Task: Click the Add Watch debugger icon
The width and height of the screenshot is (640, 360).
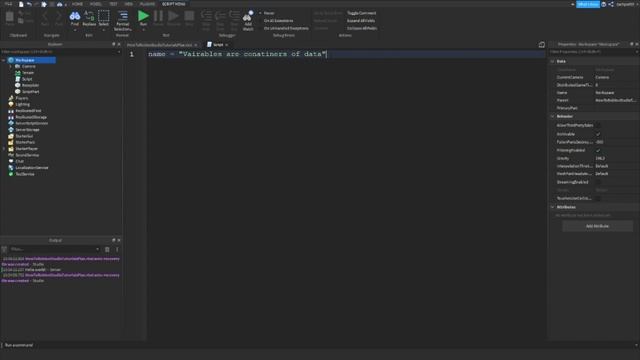Action: pyautogui.click(x=248, y=20)
